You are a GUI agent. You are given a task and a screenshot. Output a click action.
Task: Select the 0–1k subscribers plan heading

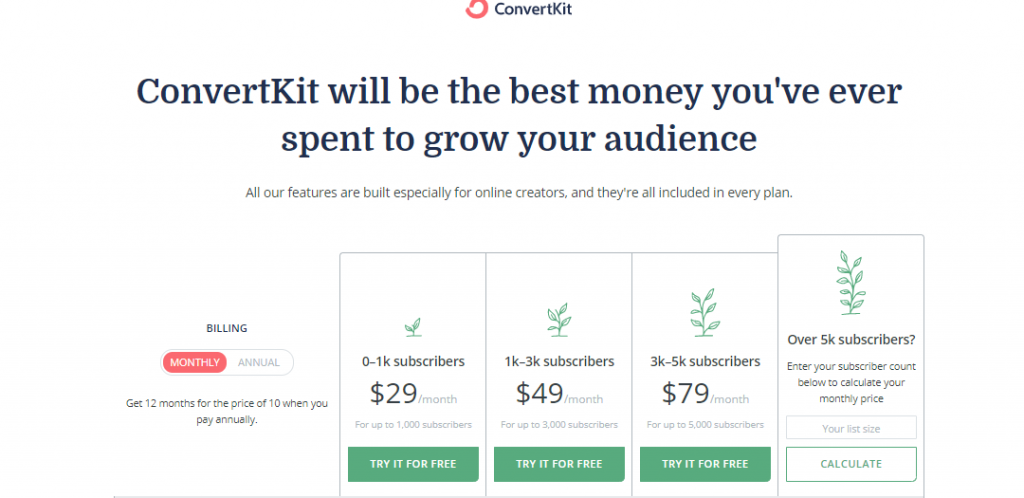(x=413, y=361)
